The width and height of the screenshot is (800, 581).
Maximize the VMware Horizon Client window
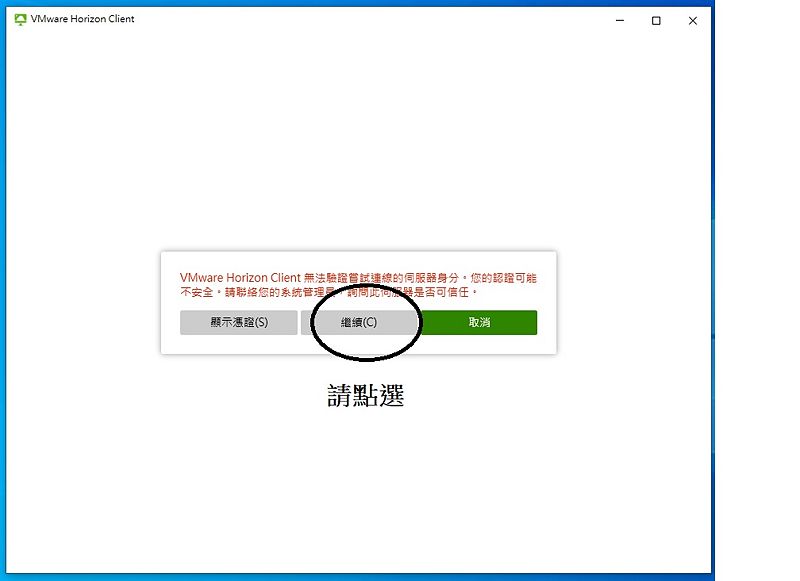point(656,20)
